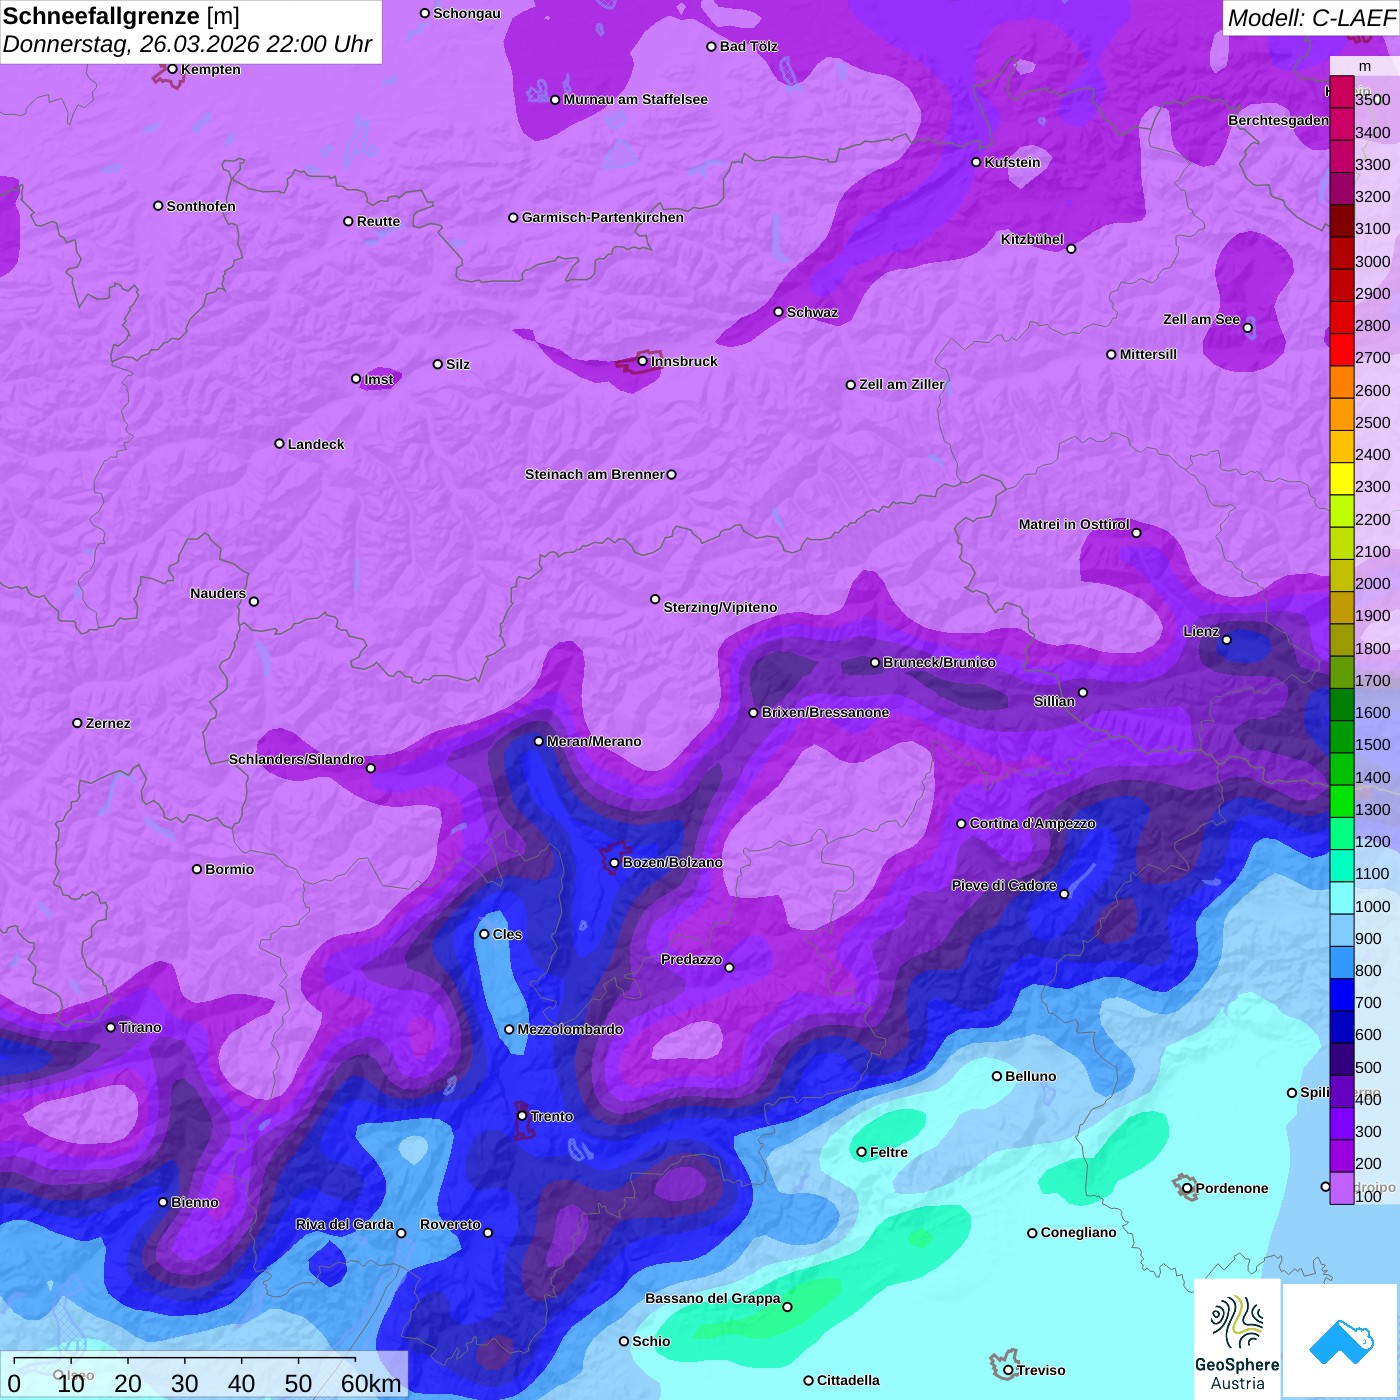The height and width of the screenshot is (1400, 1400).
Task: Click the Mezzolombardo town label
Action: 570,1029
